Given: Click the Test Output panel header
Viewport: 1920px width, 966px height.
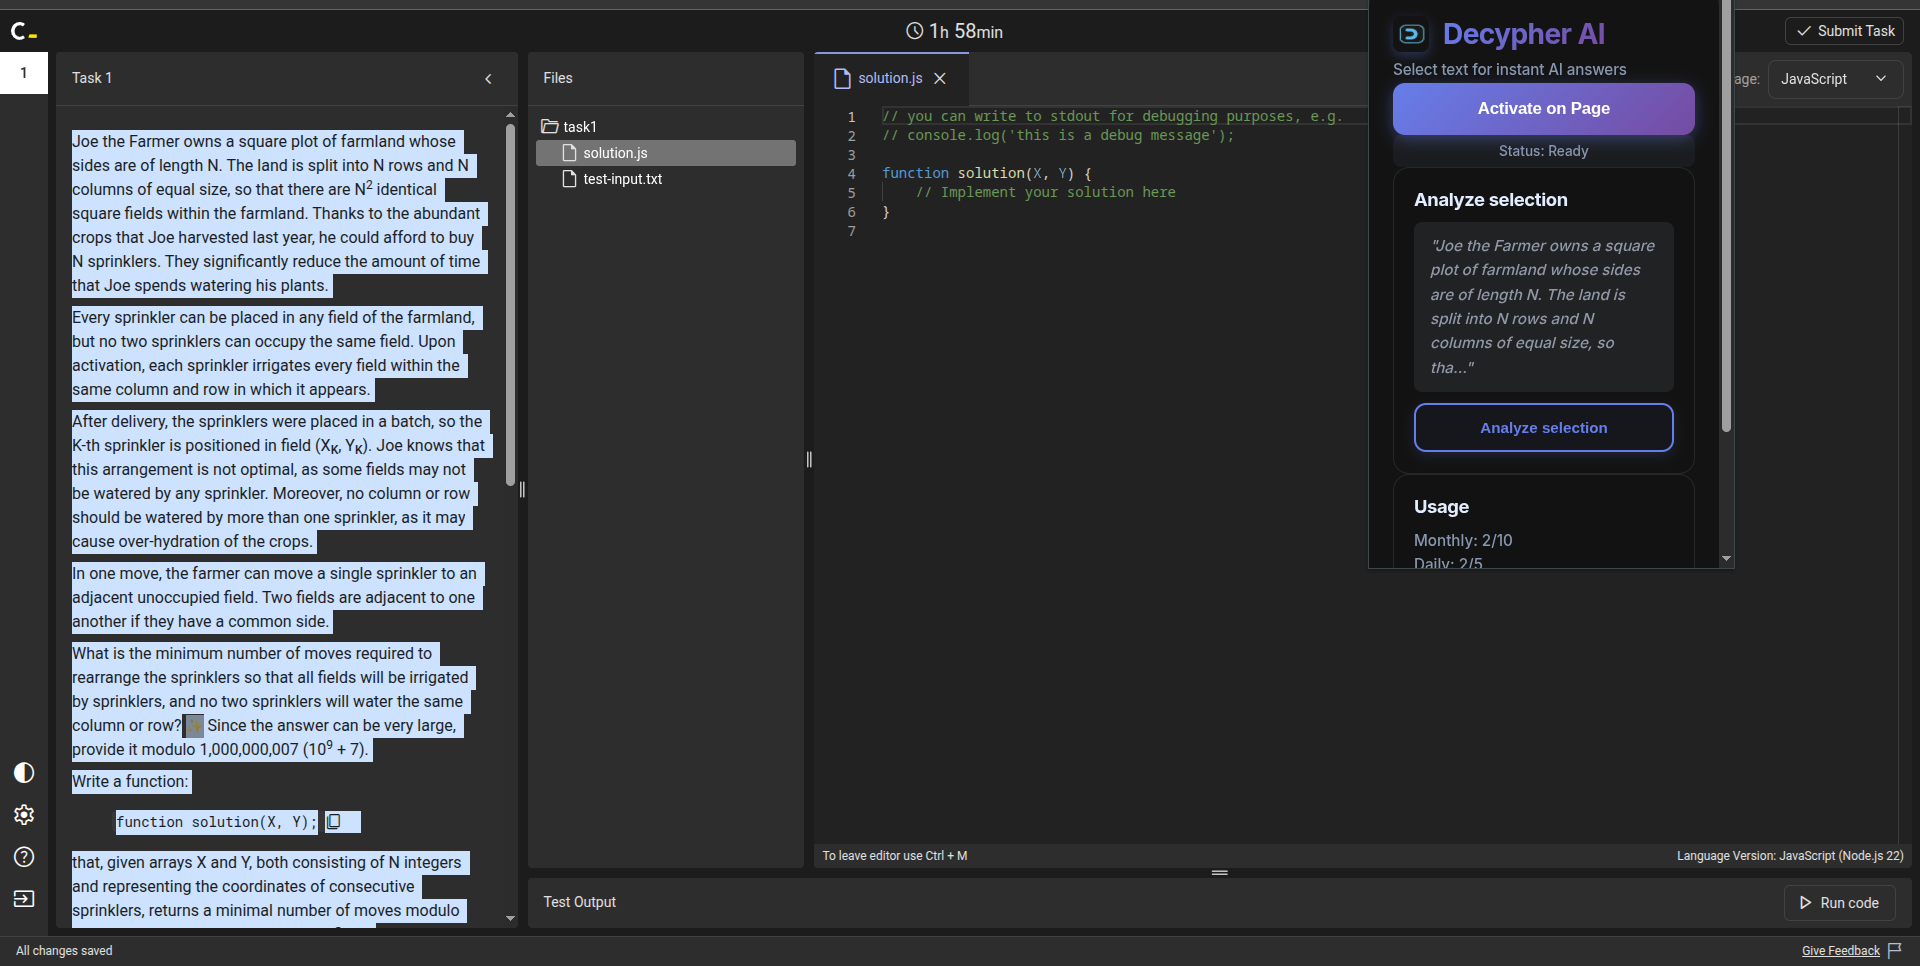Looking at the screenshot, I should (x=579, y=902).
